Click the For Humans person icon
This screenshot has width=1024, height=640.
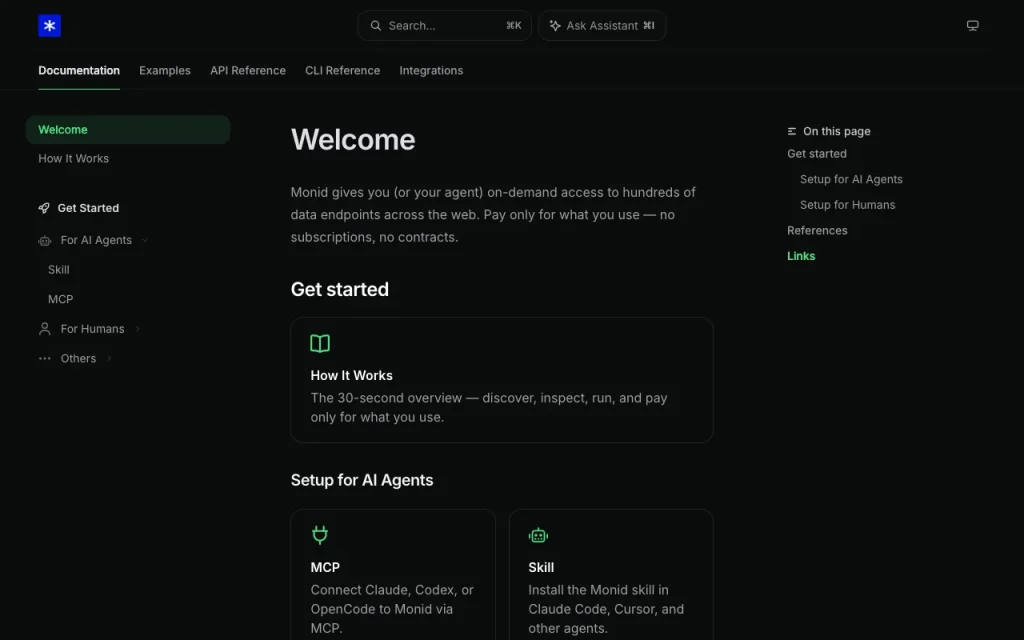44,328
